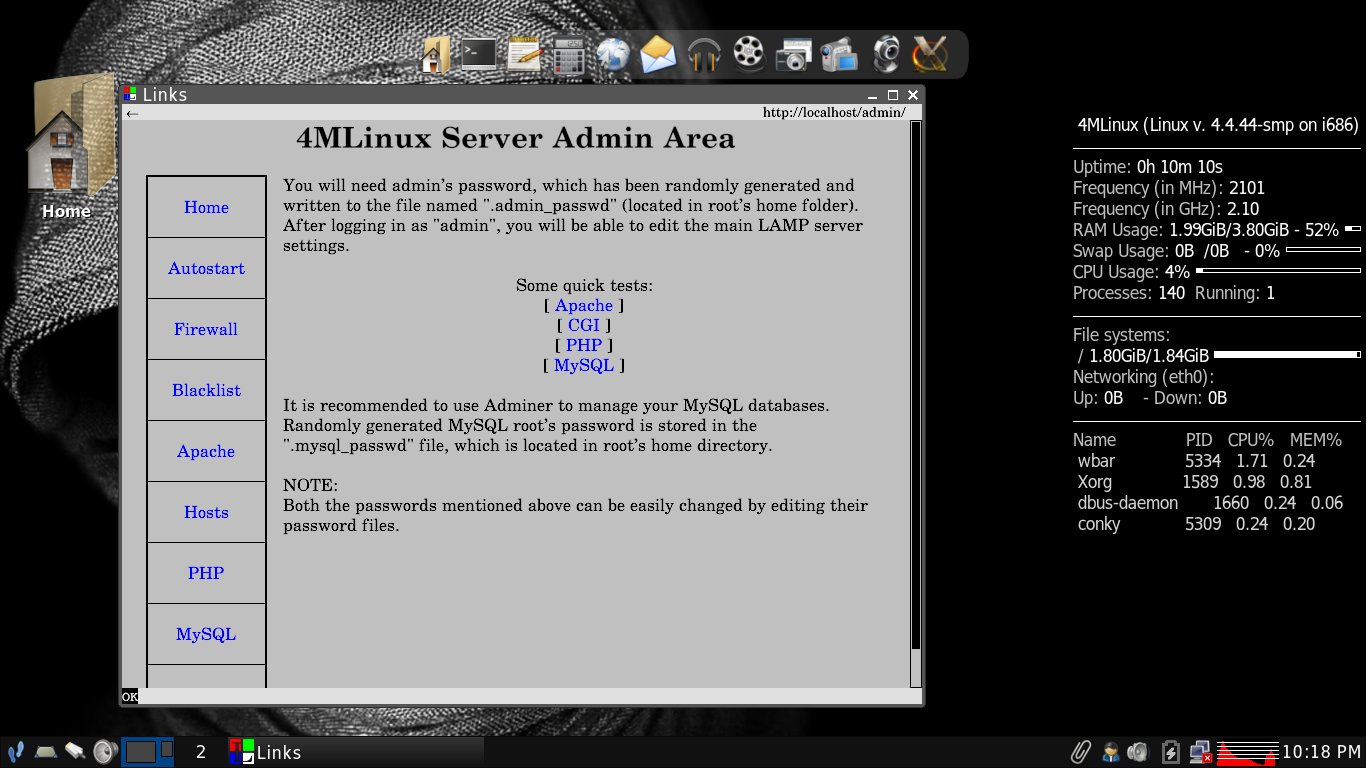The height and width of the screenshot is (768, 1366).
Task: Go back using the Links arrow button
Action: tap(131, 113)
